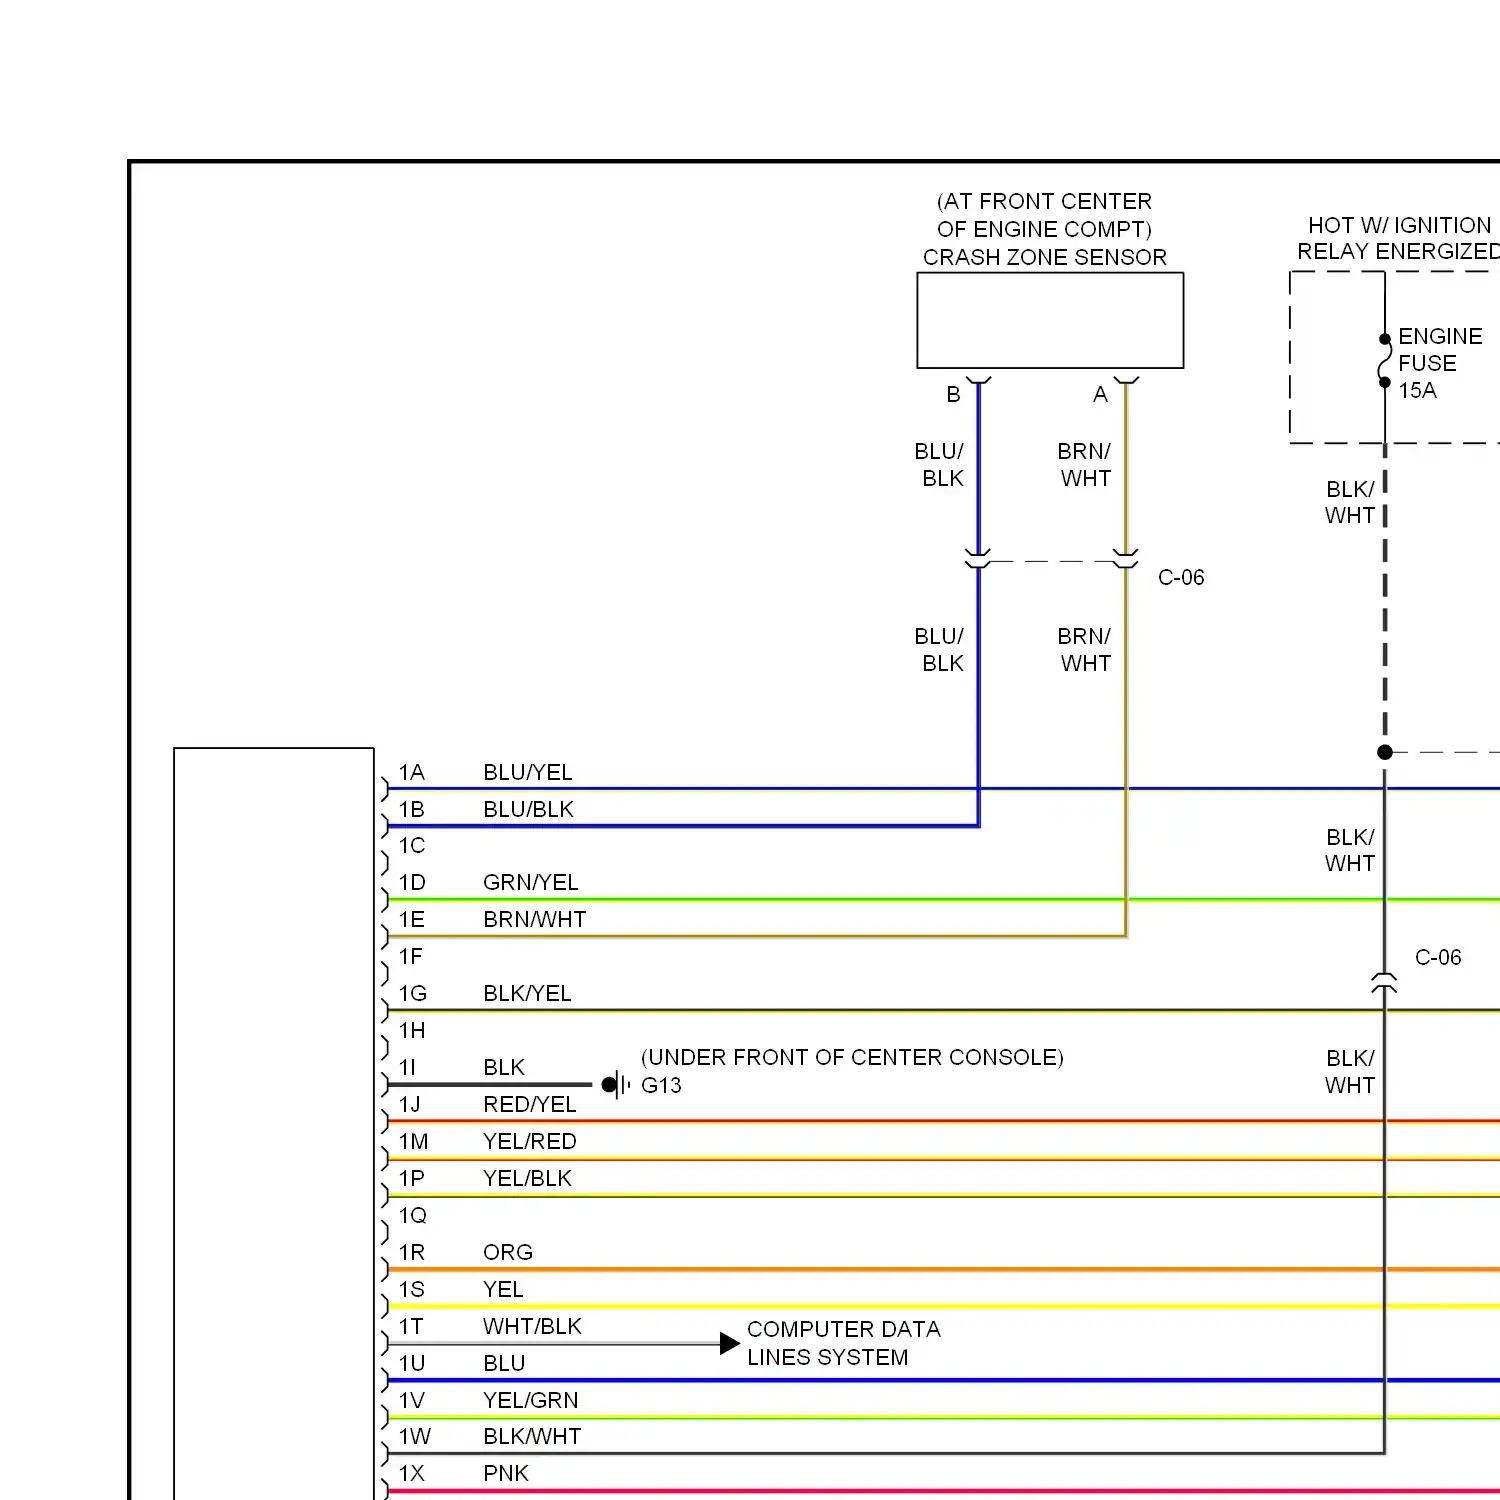
Task: Select pin label 1Q
Action: pyautogui.click(x=413, y=1215)
